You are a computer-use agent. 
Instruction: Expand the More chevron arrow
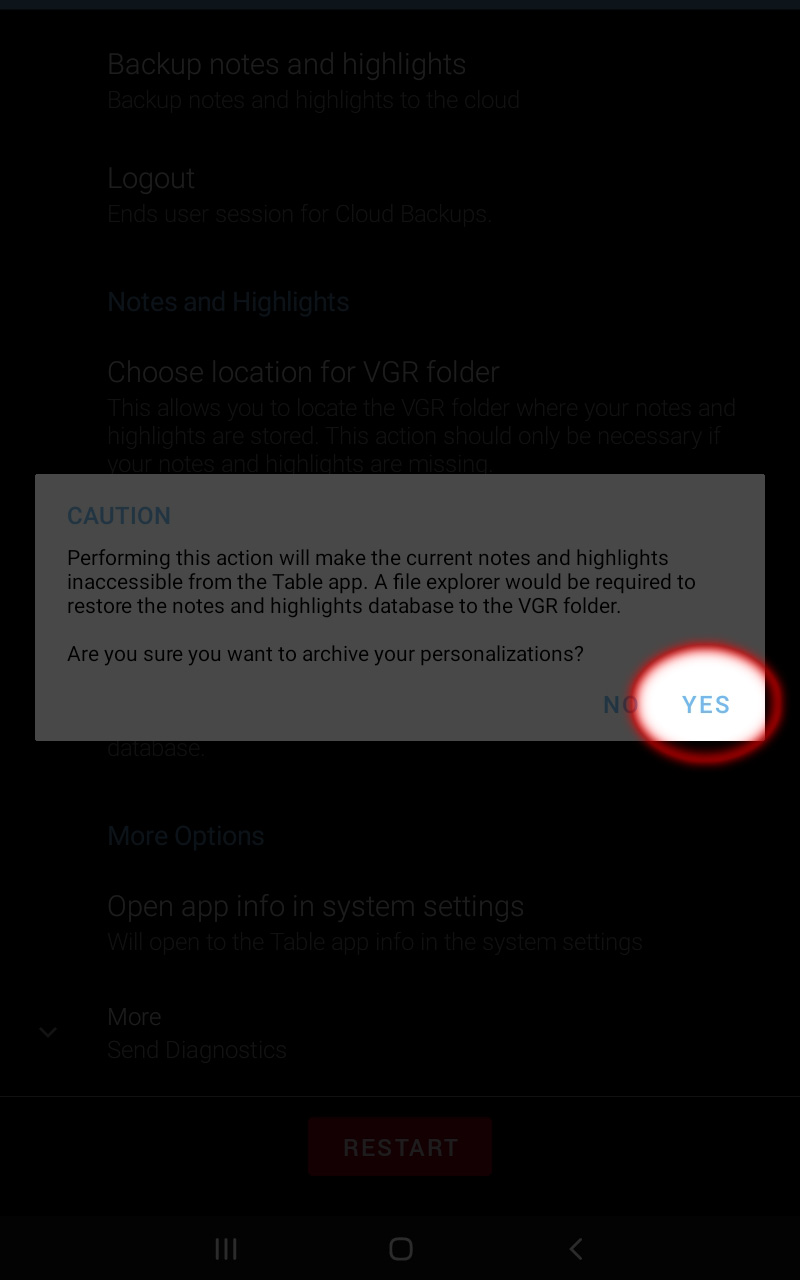click(47, 1032)
